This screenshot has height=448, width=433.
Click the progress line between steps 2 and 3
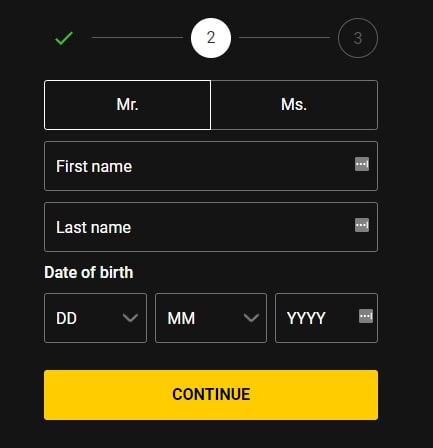tap(284, 38)
